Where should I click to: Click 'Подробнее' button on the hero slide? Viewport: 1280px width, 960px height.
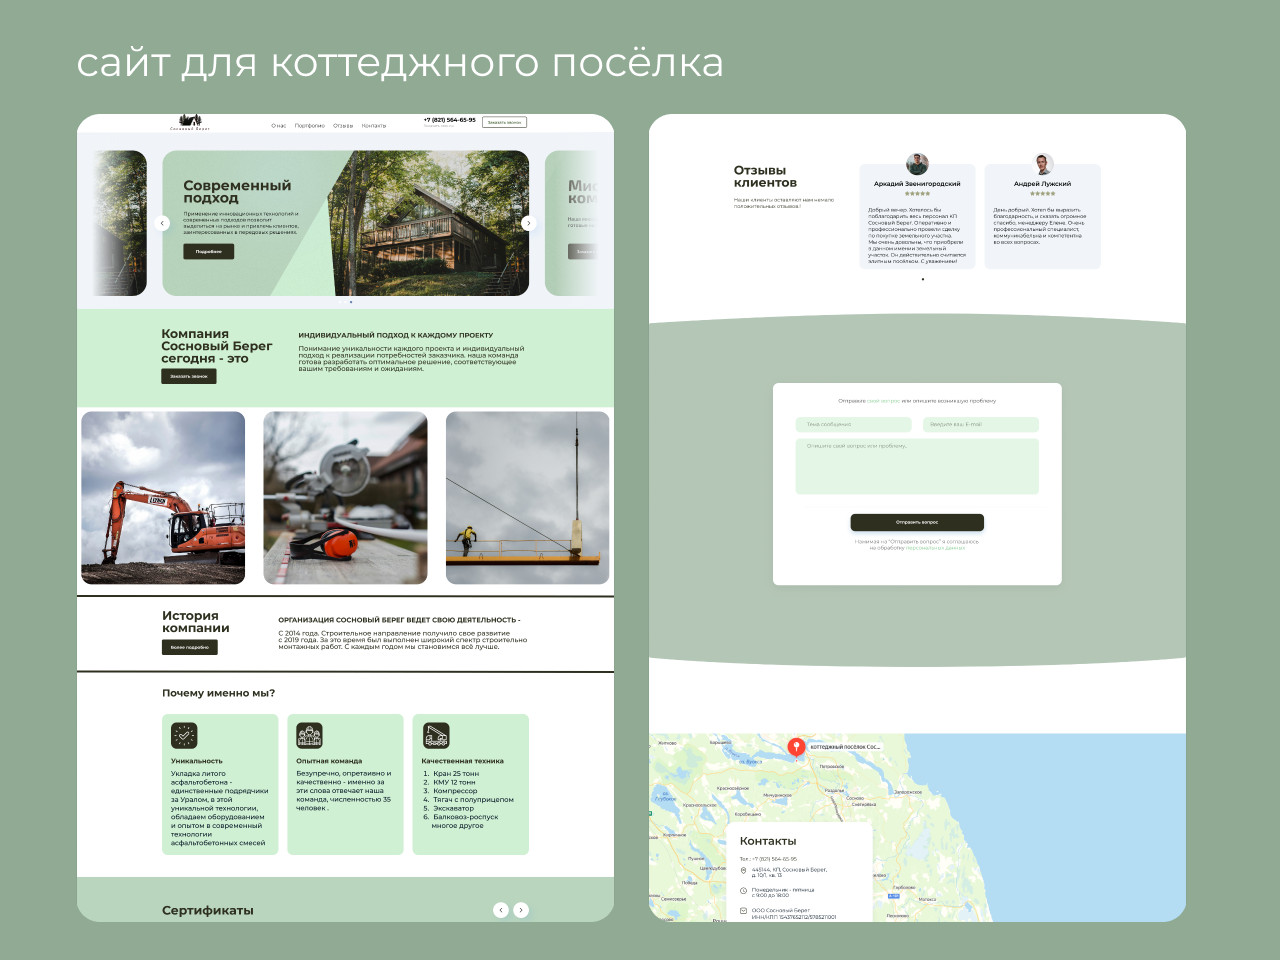coord(208,252)
